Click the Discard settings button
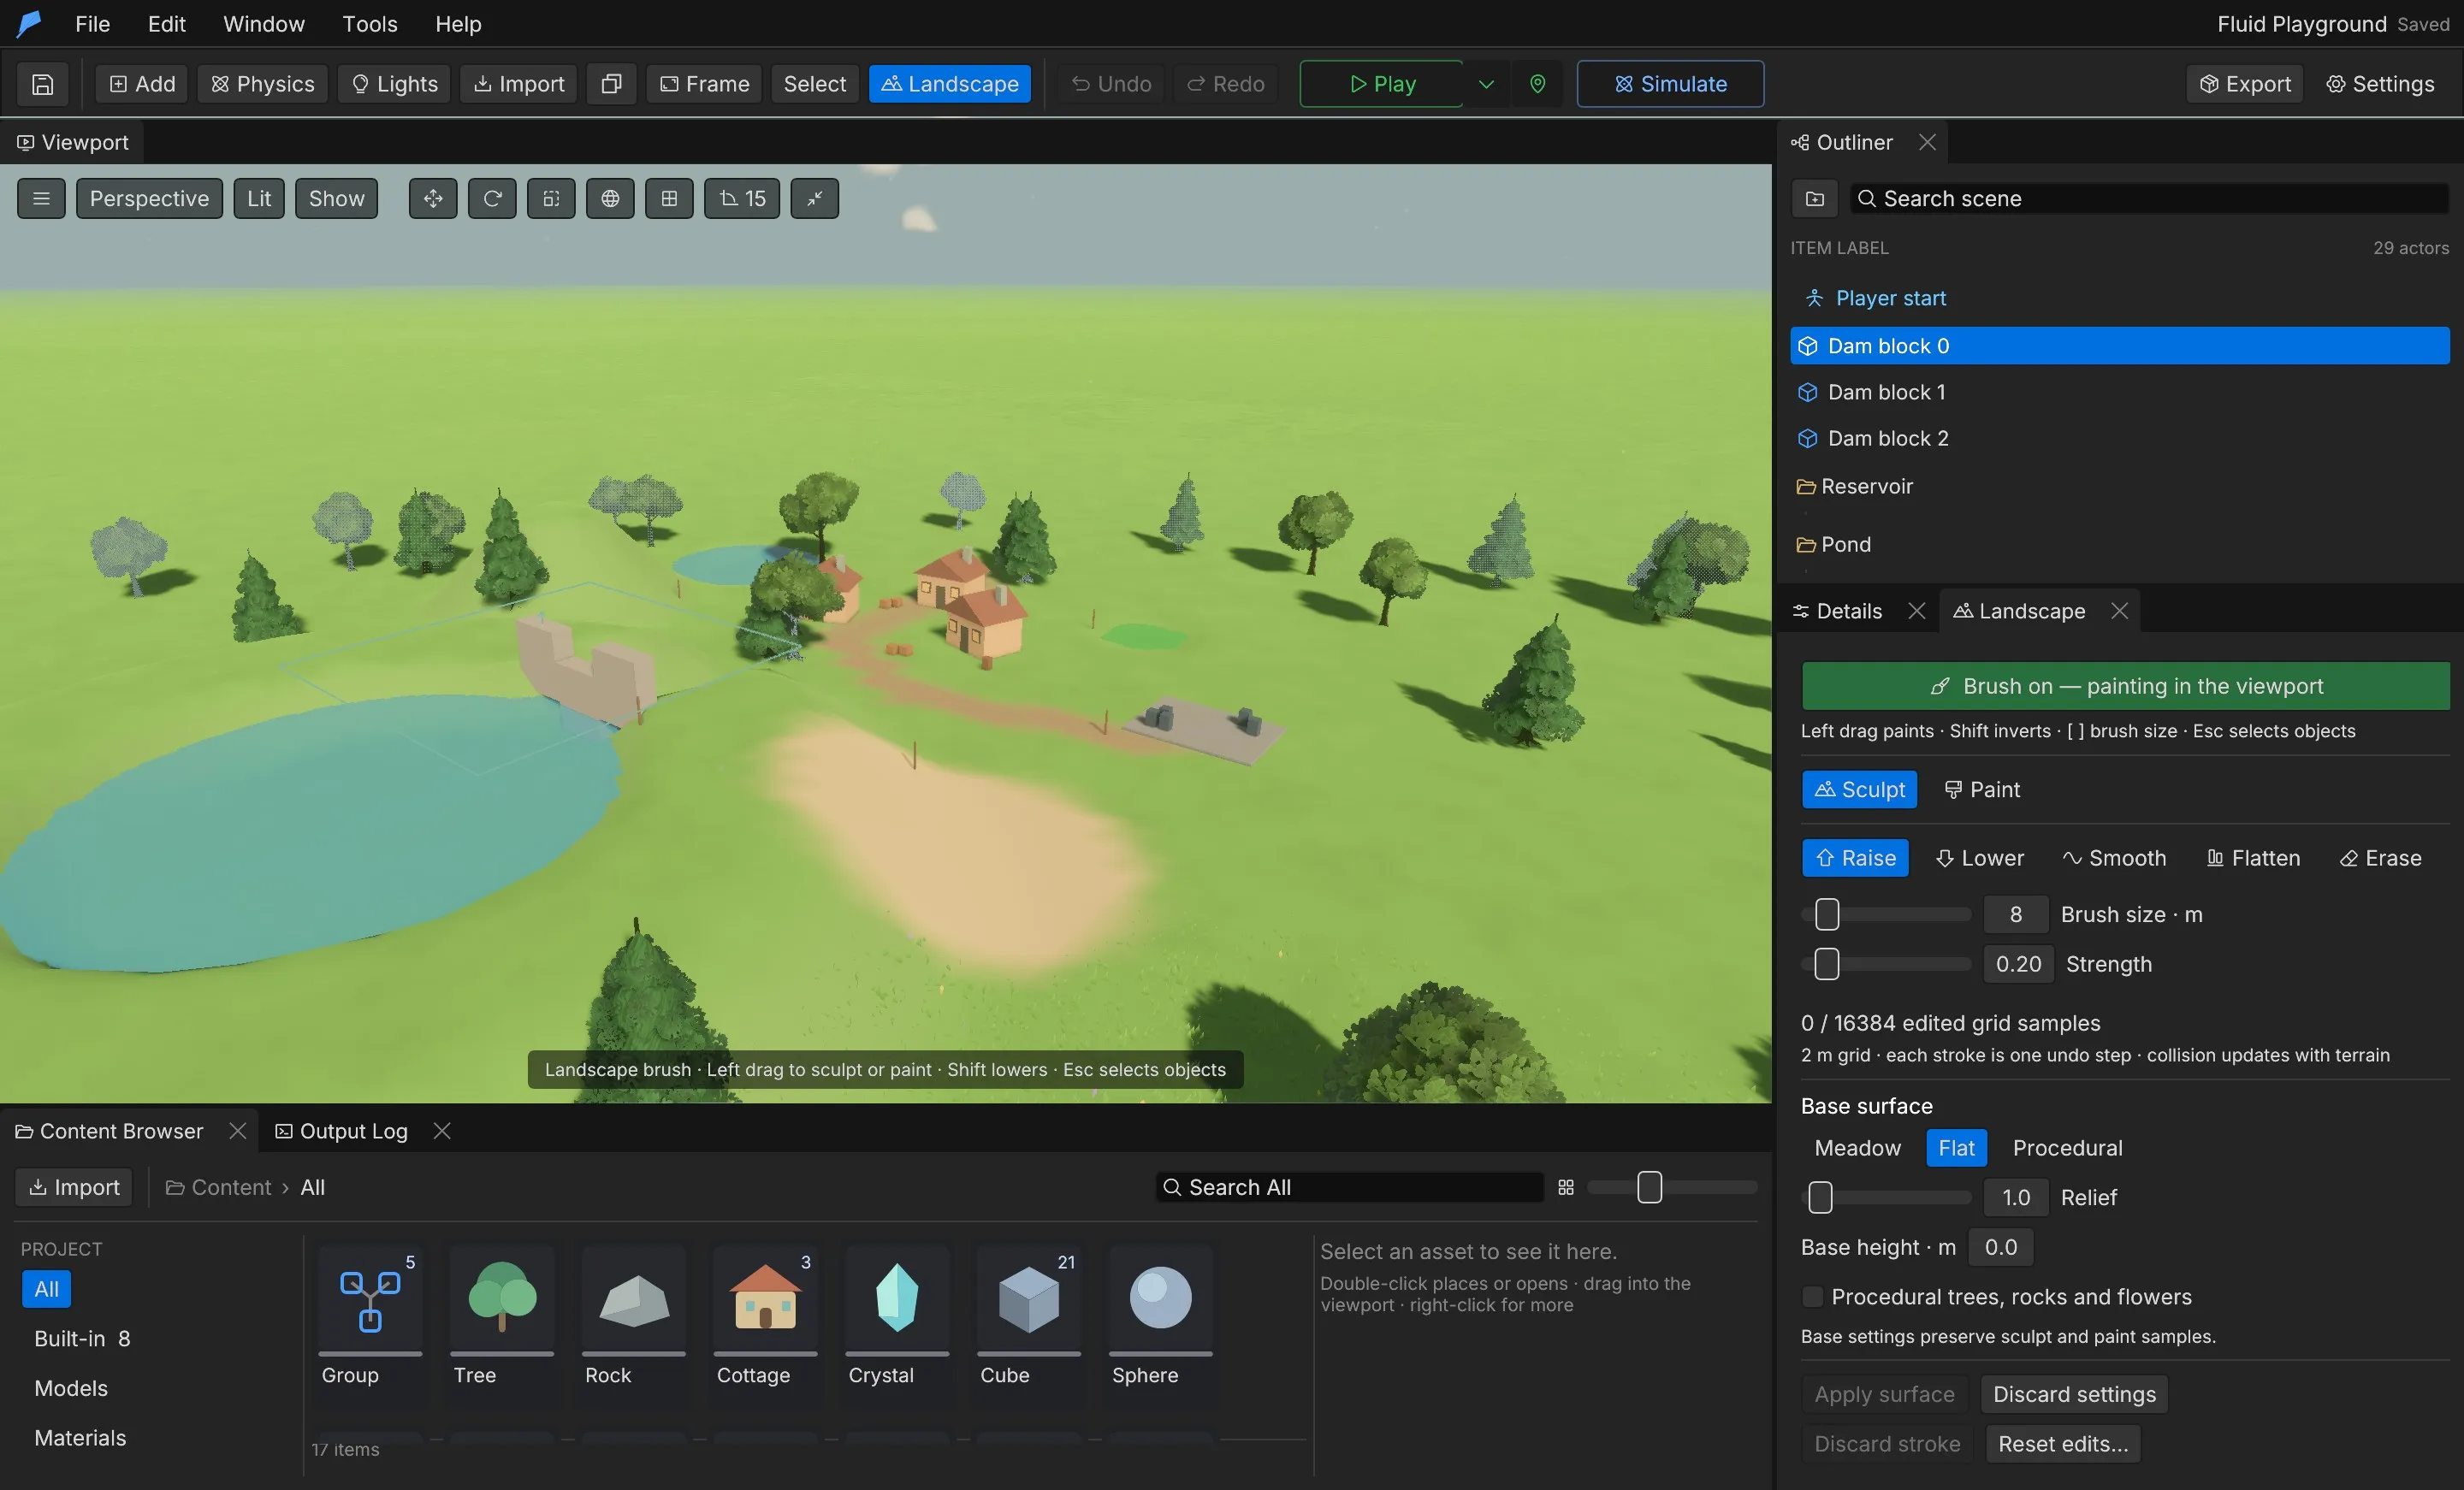Viewport: 2464px width, 1490px height. tap(2074, 1394)
